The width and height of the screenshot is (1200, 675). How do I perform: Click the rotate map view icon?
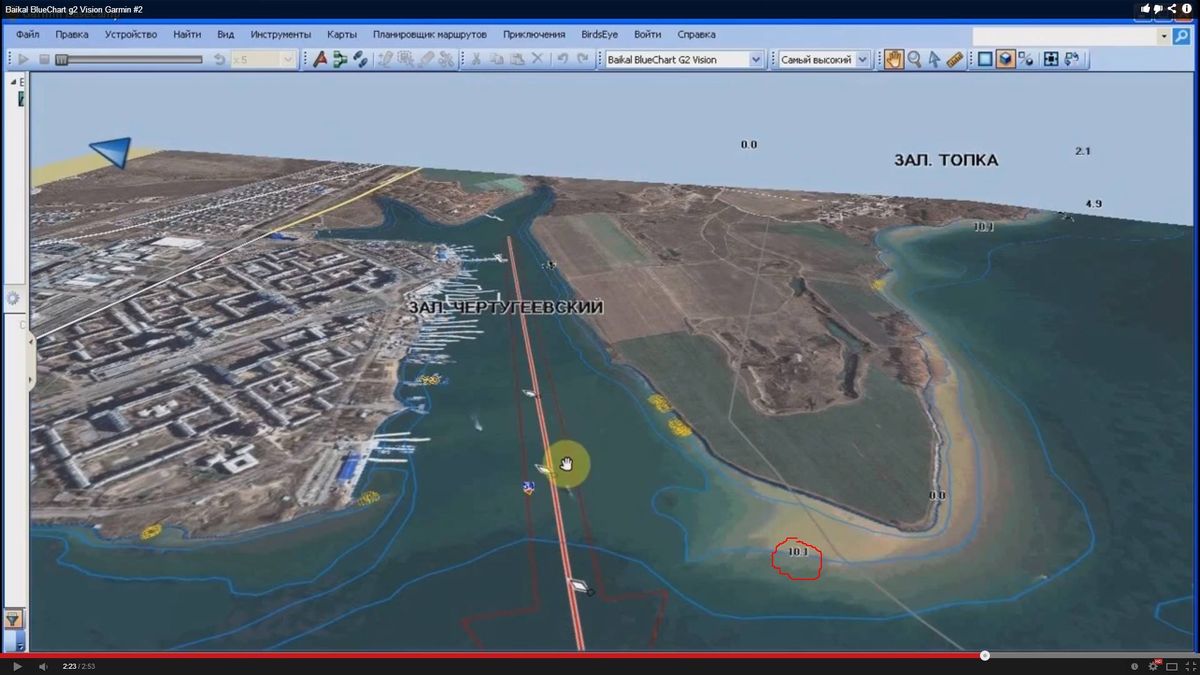[x=1072, y=60]
